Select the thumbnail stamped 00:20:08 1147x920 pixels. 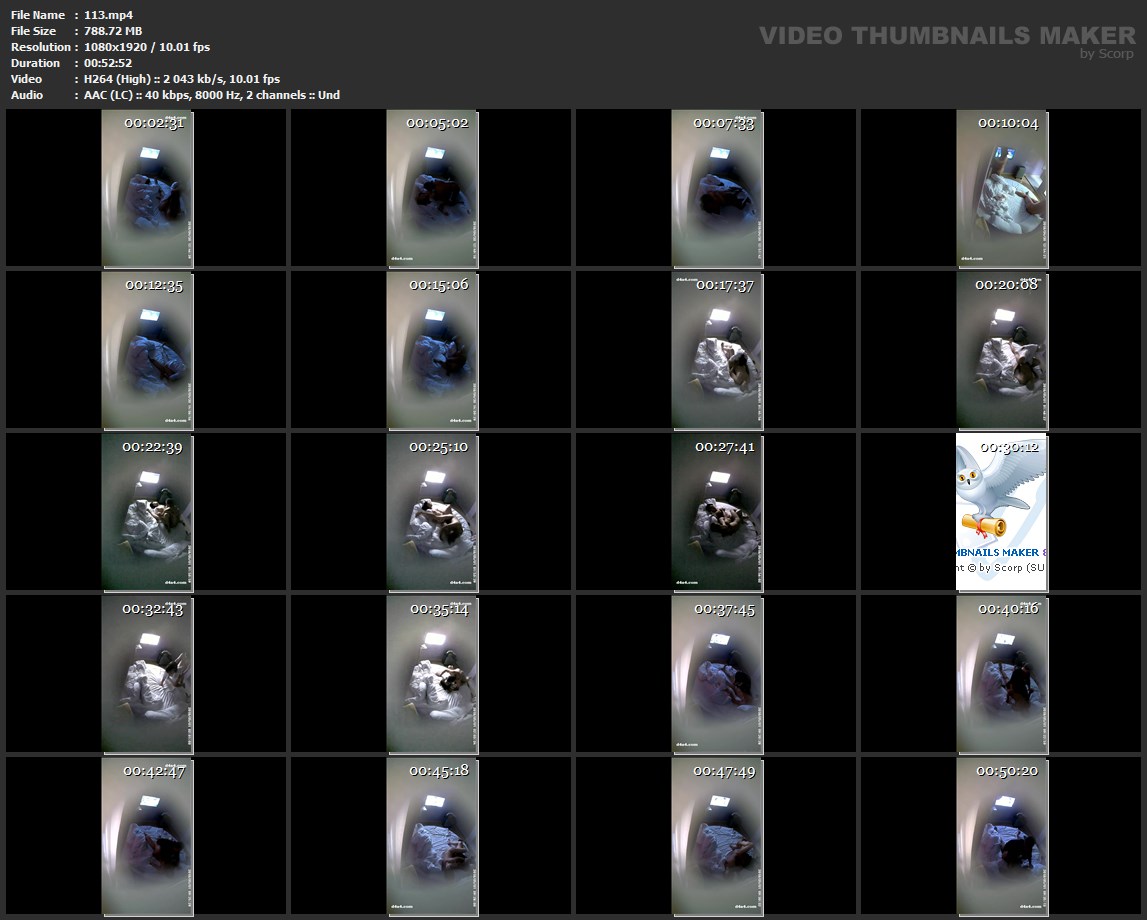click(x=1002, y=350)
